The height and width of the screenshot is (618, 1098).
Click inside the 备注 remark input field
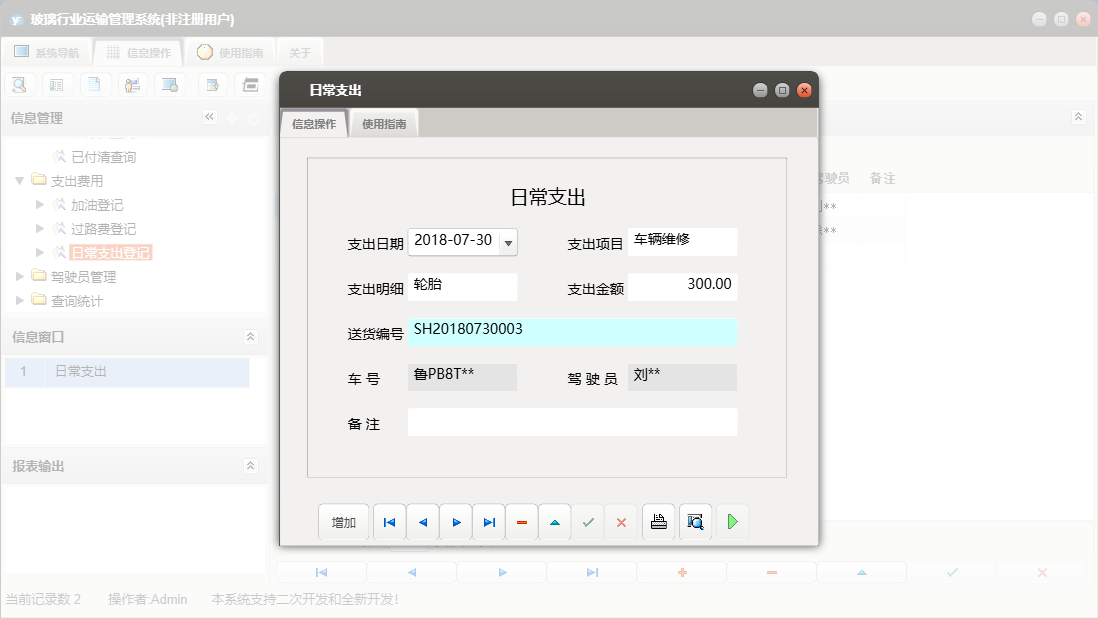click(x=570, y=422)
